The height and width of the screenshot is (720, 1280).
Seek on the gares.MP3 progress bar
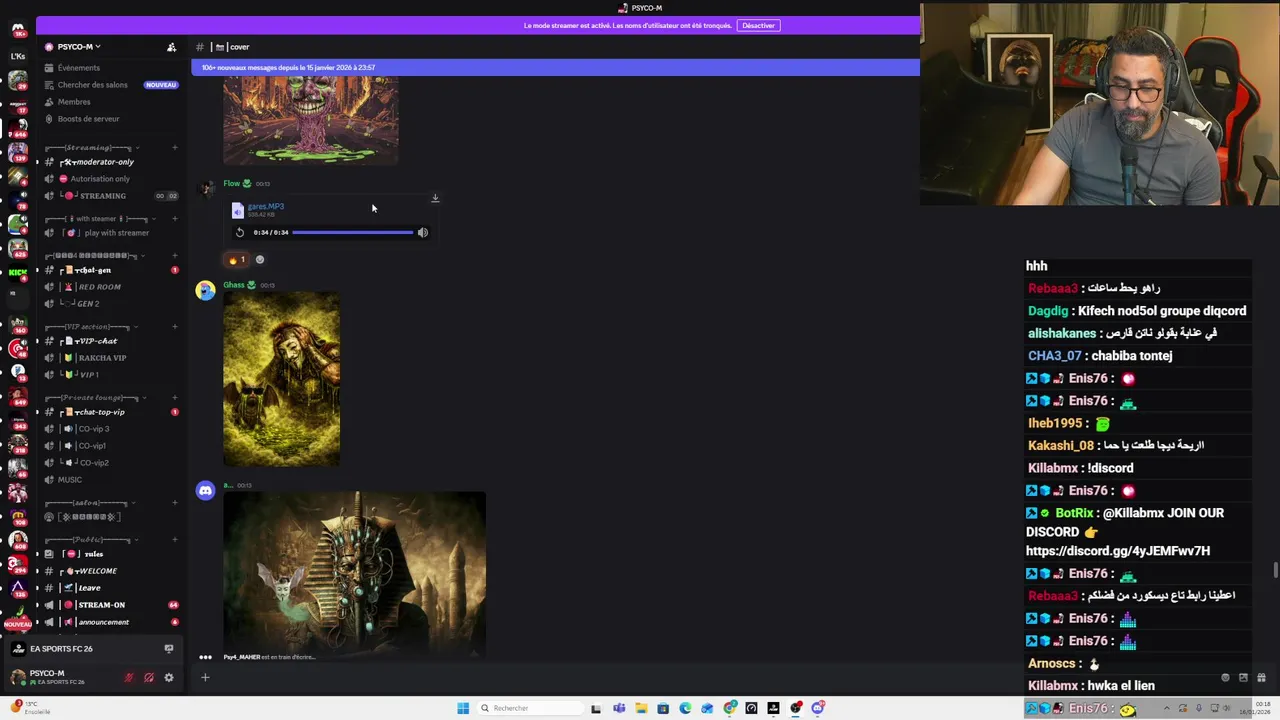352,233
